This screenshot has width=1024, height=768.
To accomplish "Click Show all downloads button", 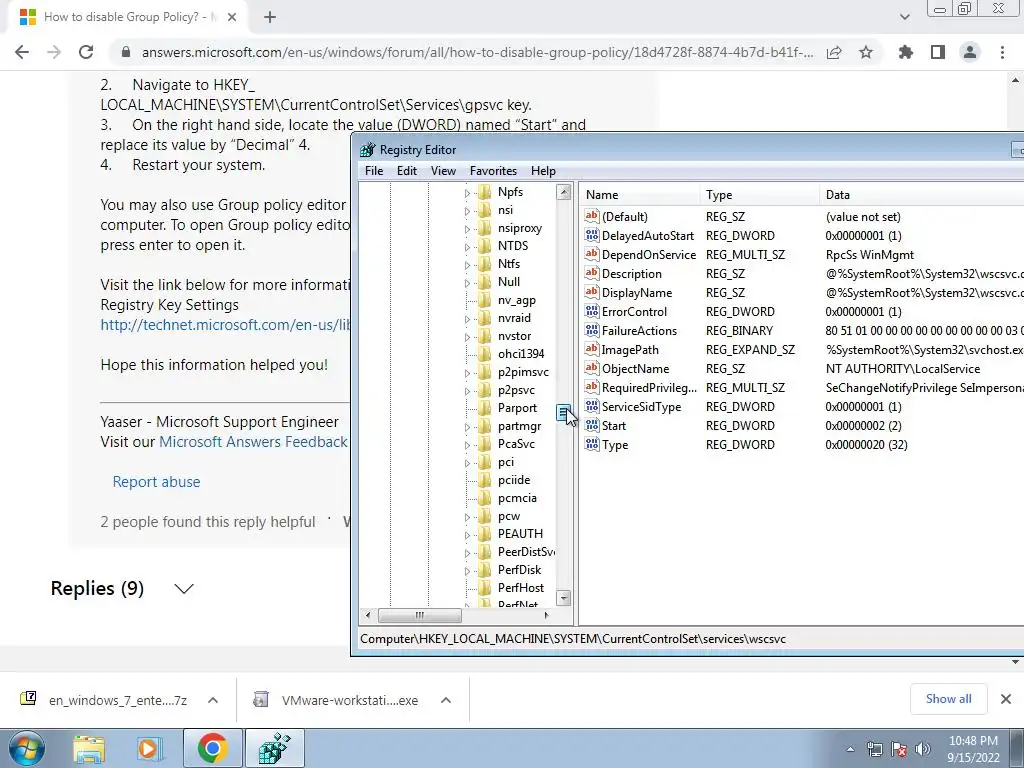I will (948, 699).
